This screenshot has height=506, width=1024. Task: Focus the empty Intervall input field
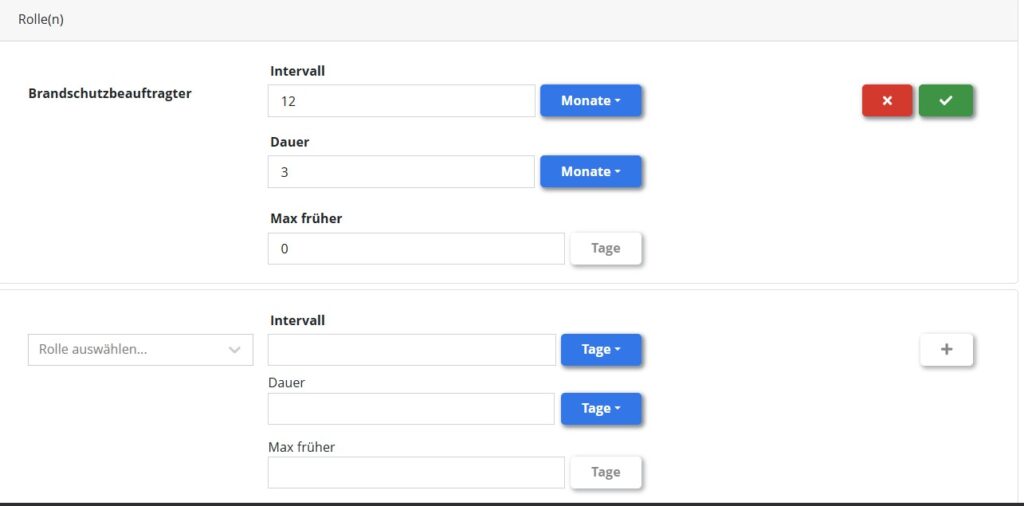[411, 350]
